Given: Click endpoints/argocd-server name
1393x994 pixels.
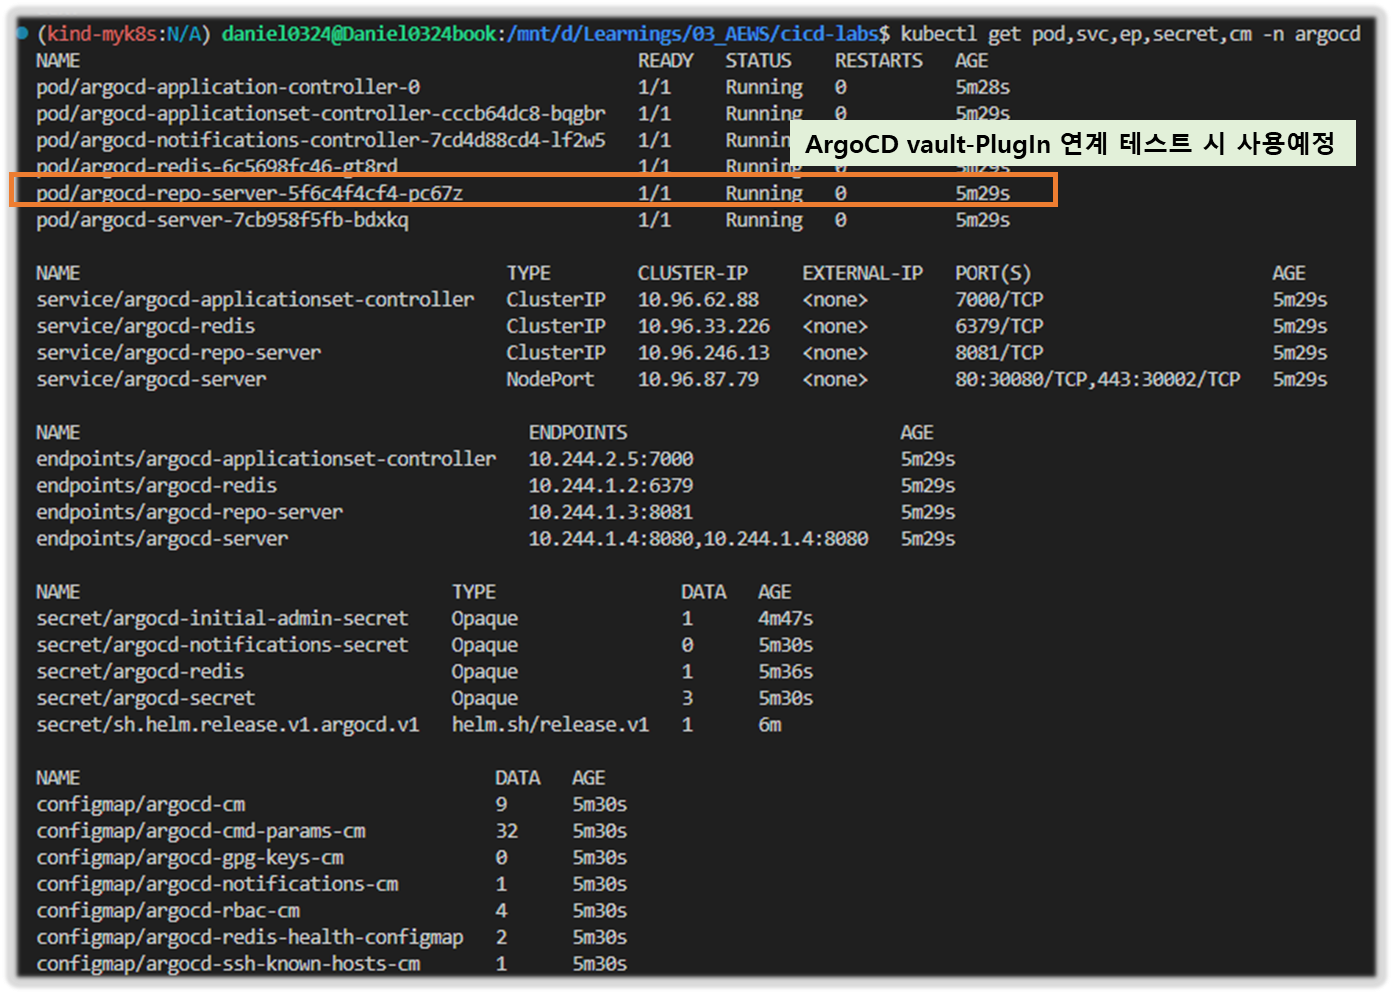Looking at the screenshot, I should tap(162, 539).
